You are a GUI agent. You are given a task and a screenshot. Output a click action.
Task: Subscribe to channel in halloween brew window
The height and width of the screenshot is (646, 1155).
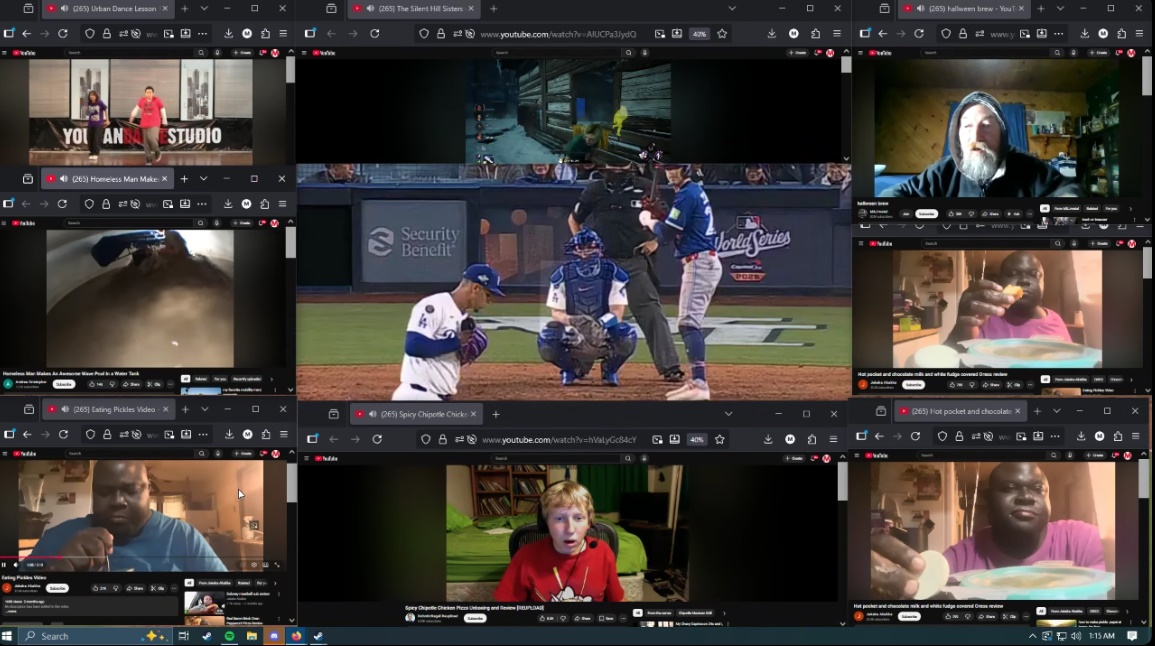click(x=926, y=214)
